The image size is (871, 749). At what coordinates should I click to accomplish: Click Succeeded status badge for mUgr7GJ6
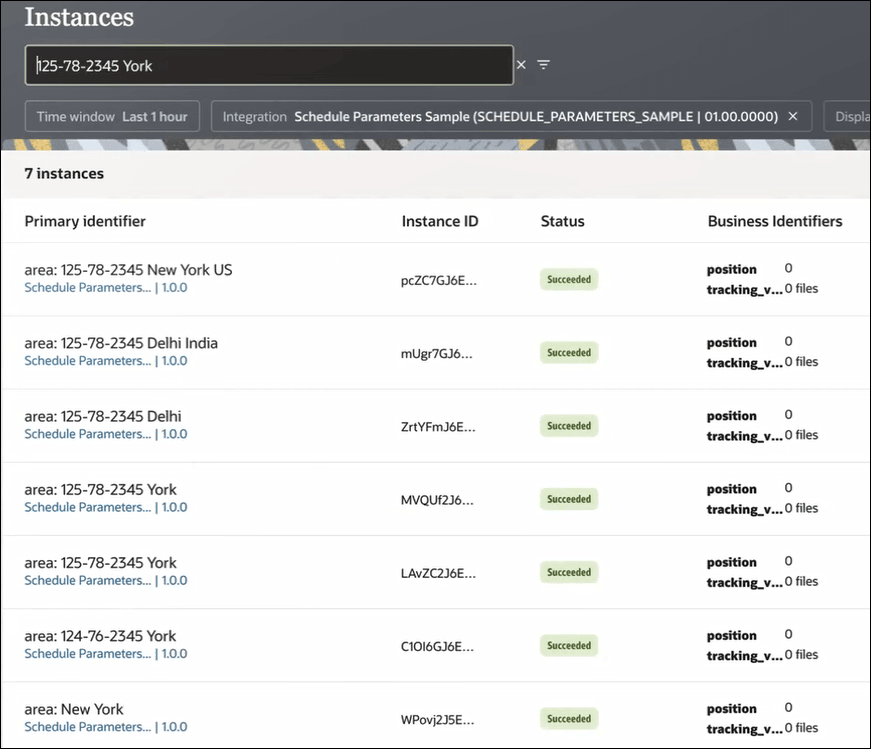[x=569, y=352]
